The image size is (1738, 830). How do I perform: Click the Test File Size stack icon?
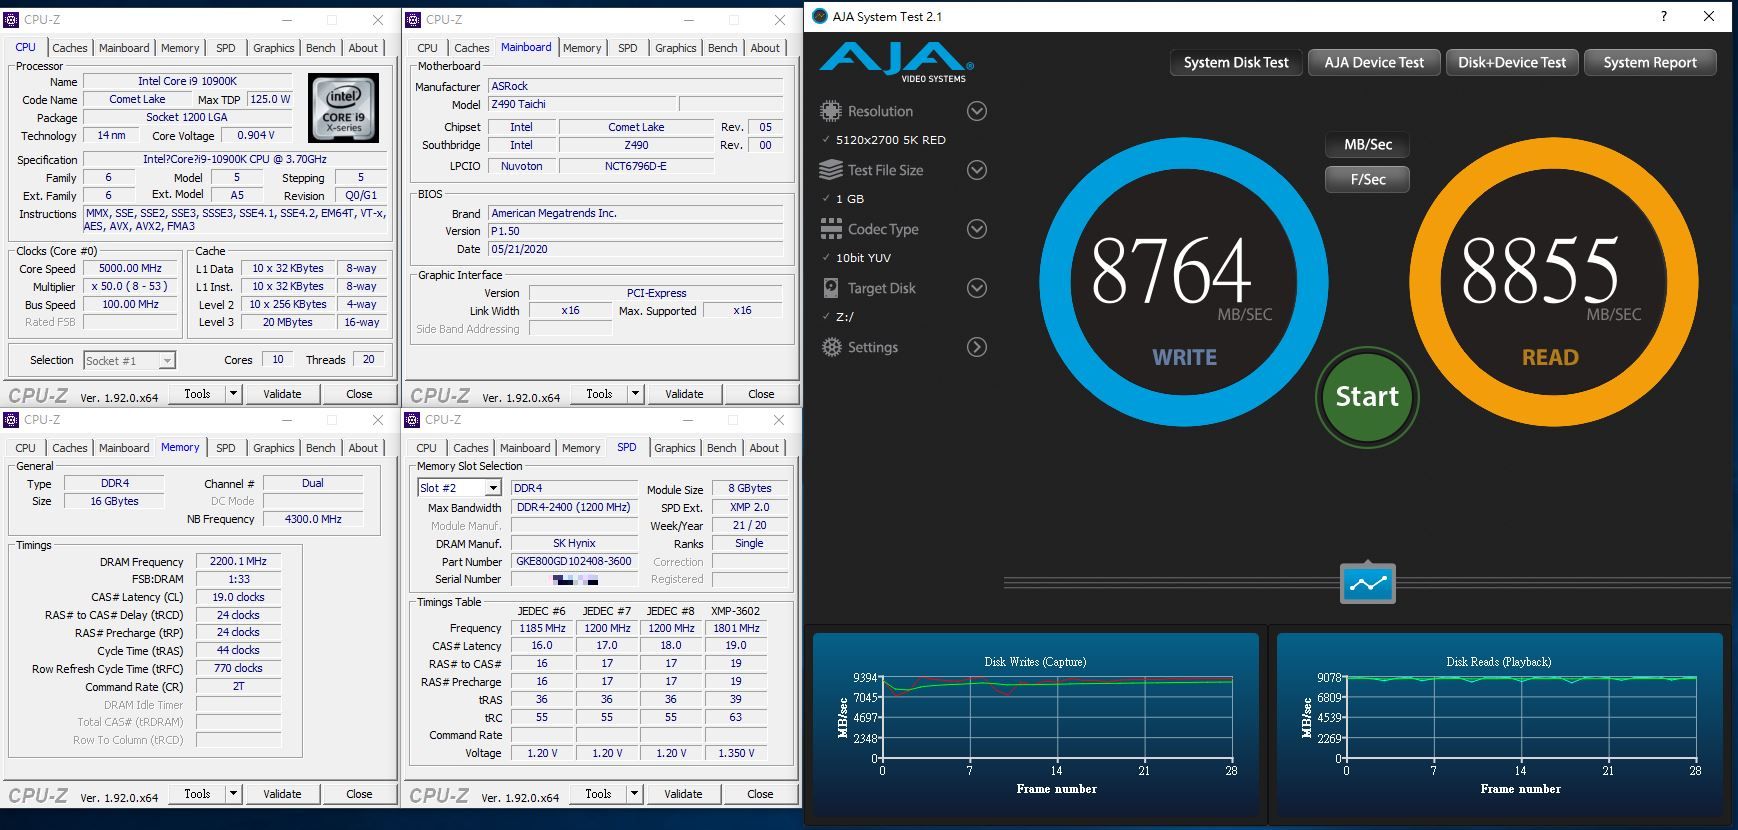830,170
